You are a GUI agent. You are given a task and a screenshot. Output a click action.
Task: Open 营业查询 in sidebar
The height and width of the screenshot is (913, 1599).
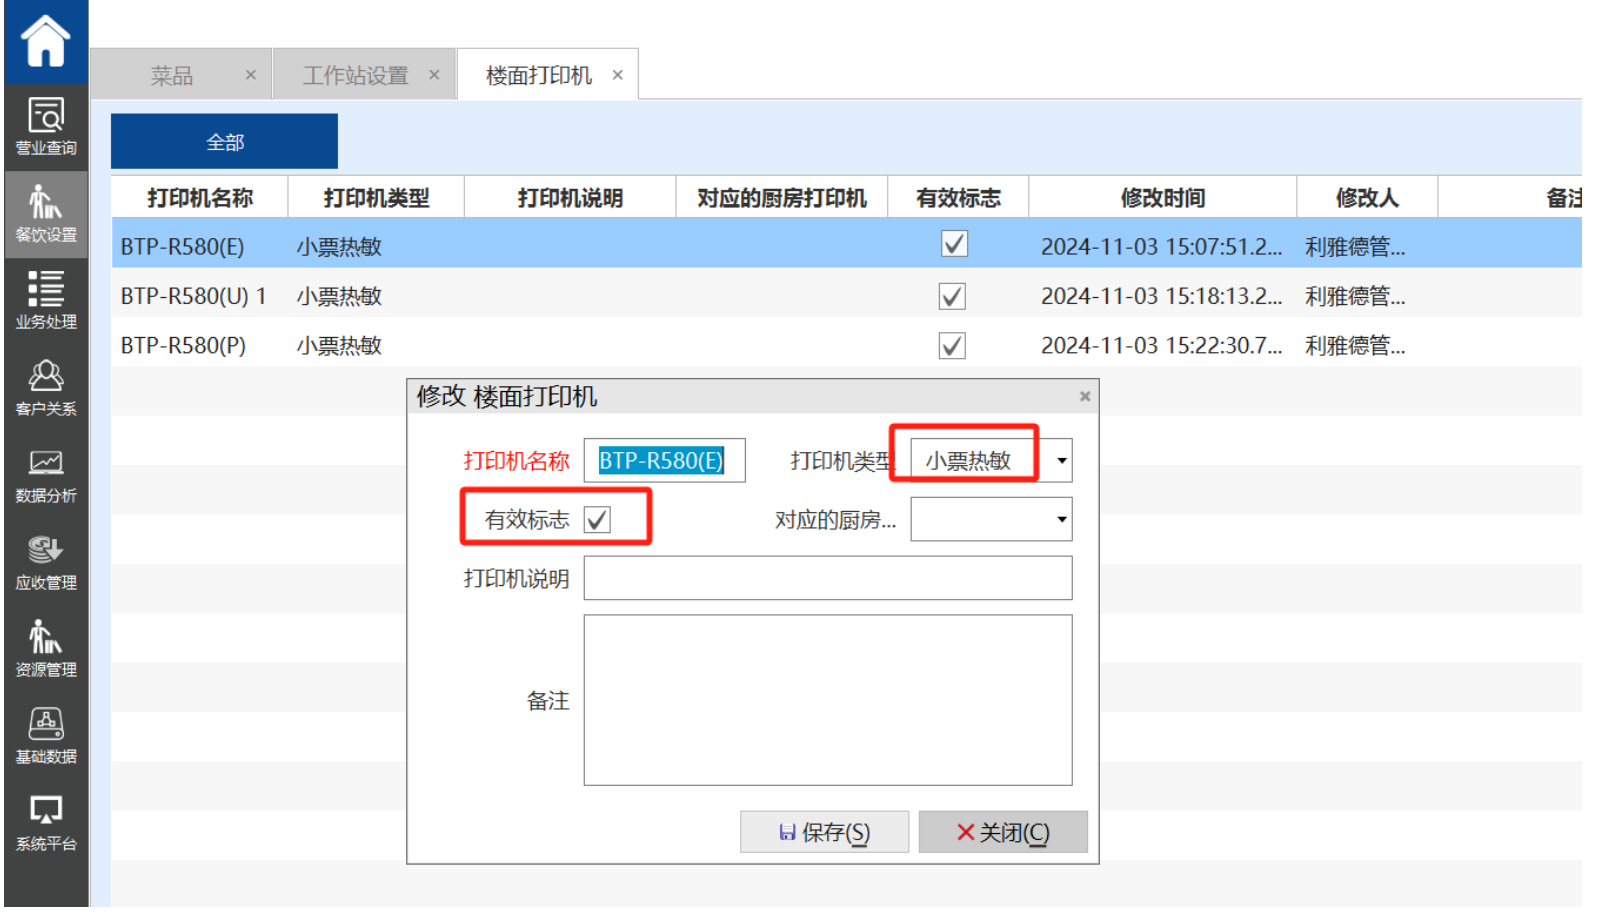pos(46,127)
